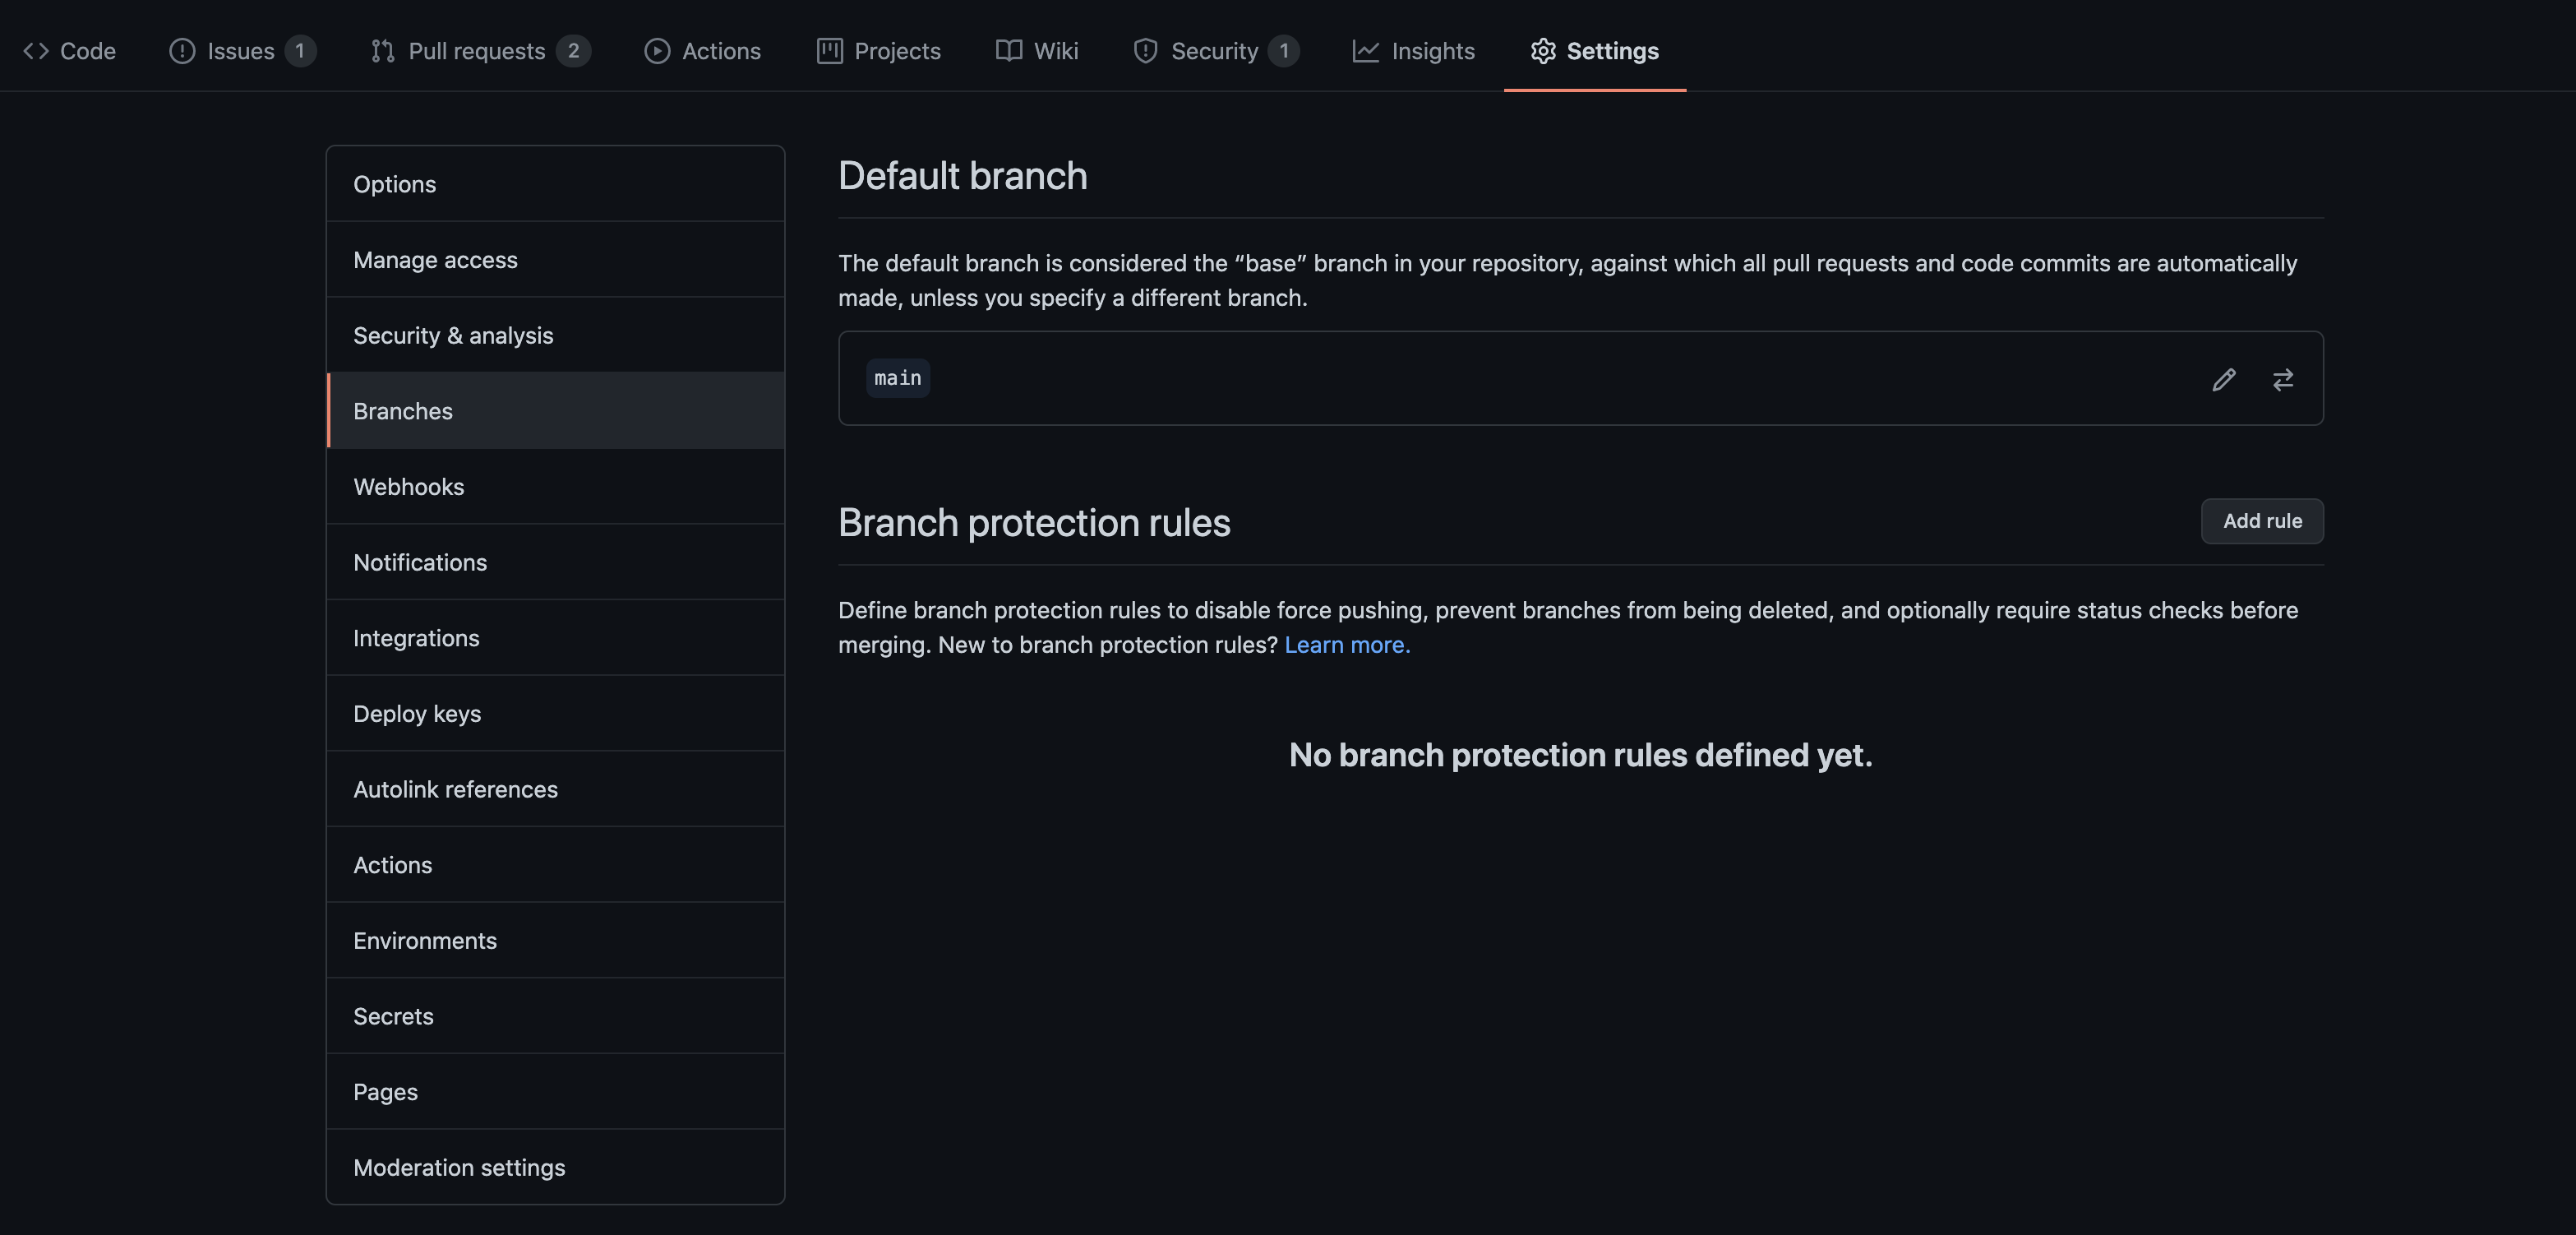Click the Actions play icon
Screen dimensions: 2576x1235
click(658, 50)
